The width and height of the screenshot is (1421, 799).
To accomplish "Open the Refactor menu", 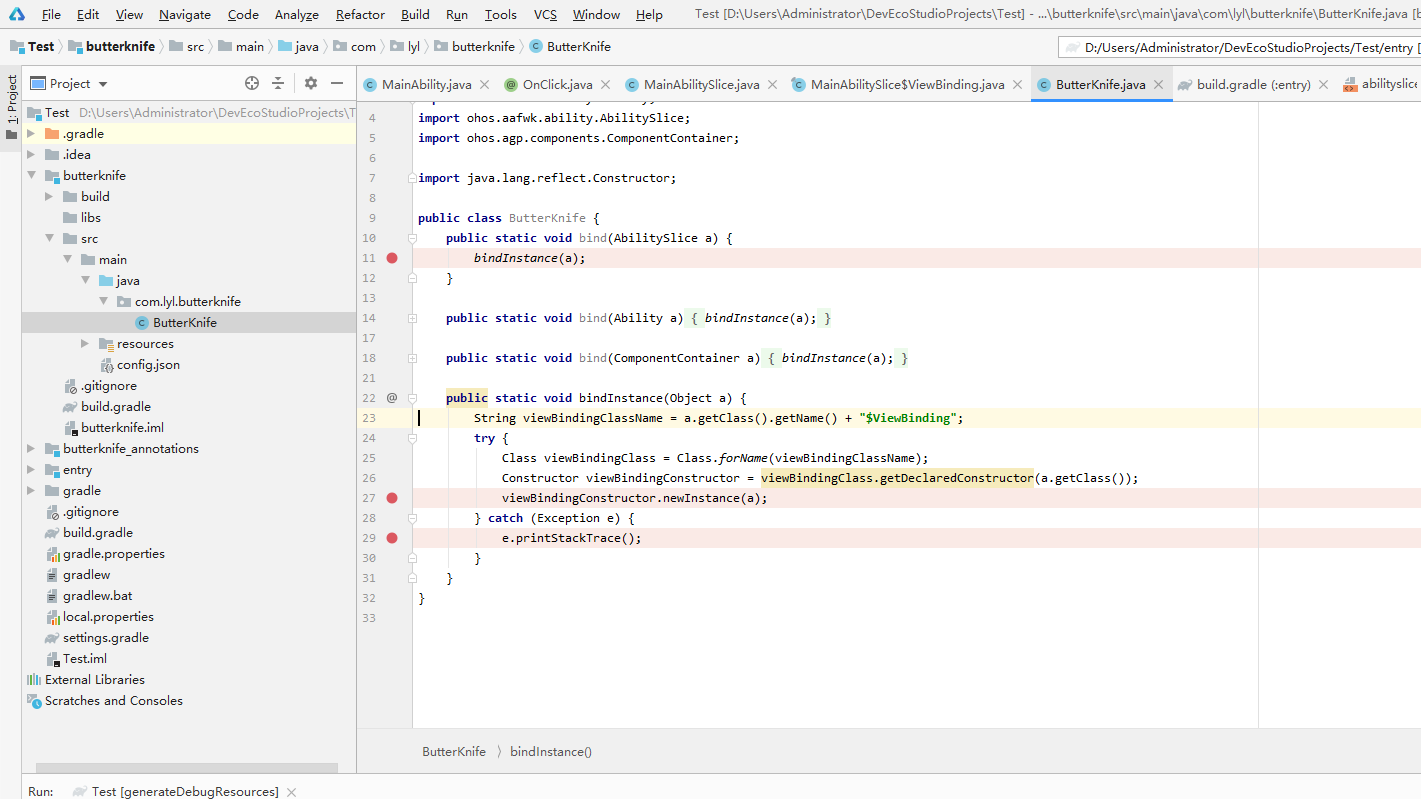I will (360, 14).
